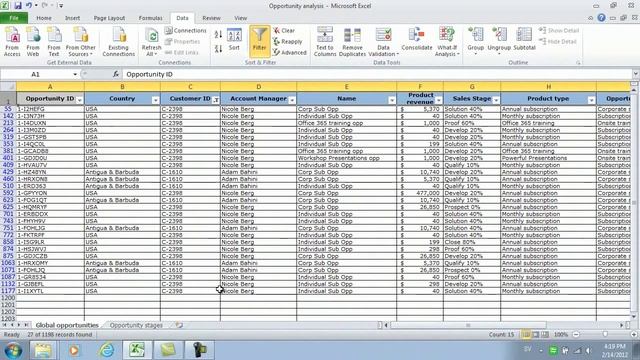Switch to the Insert ribbon tab
This screenshot has width=640, height=360.
72,18
